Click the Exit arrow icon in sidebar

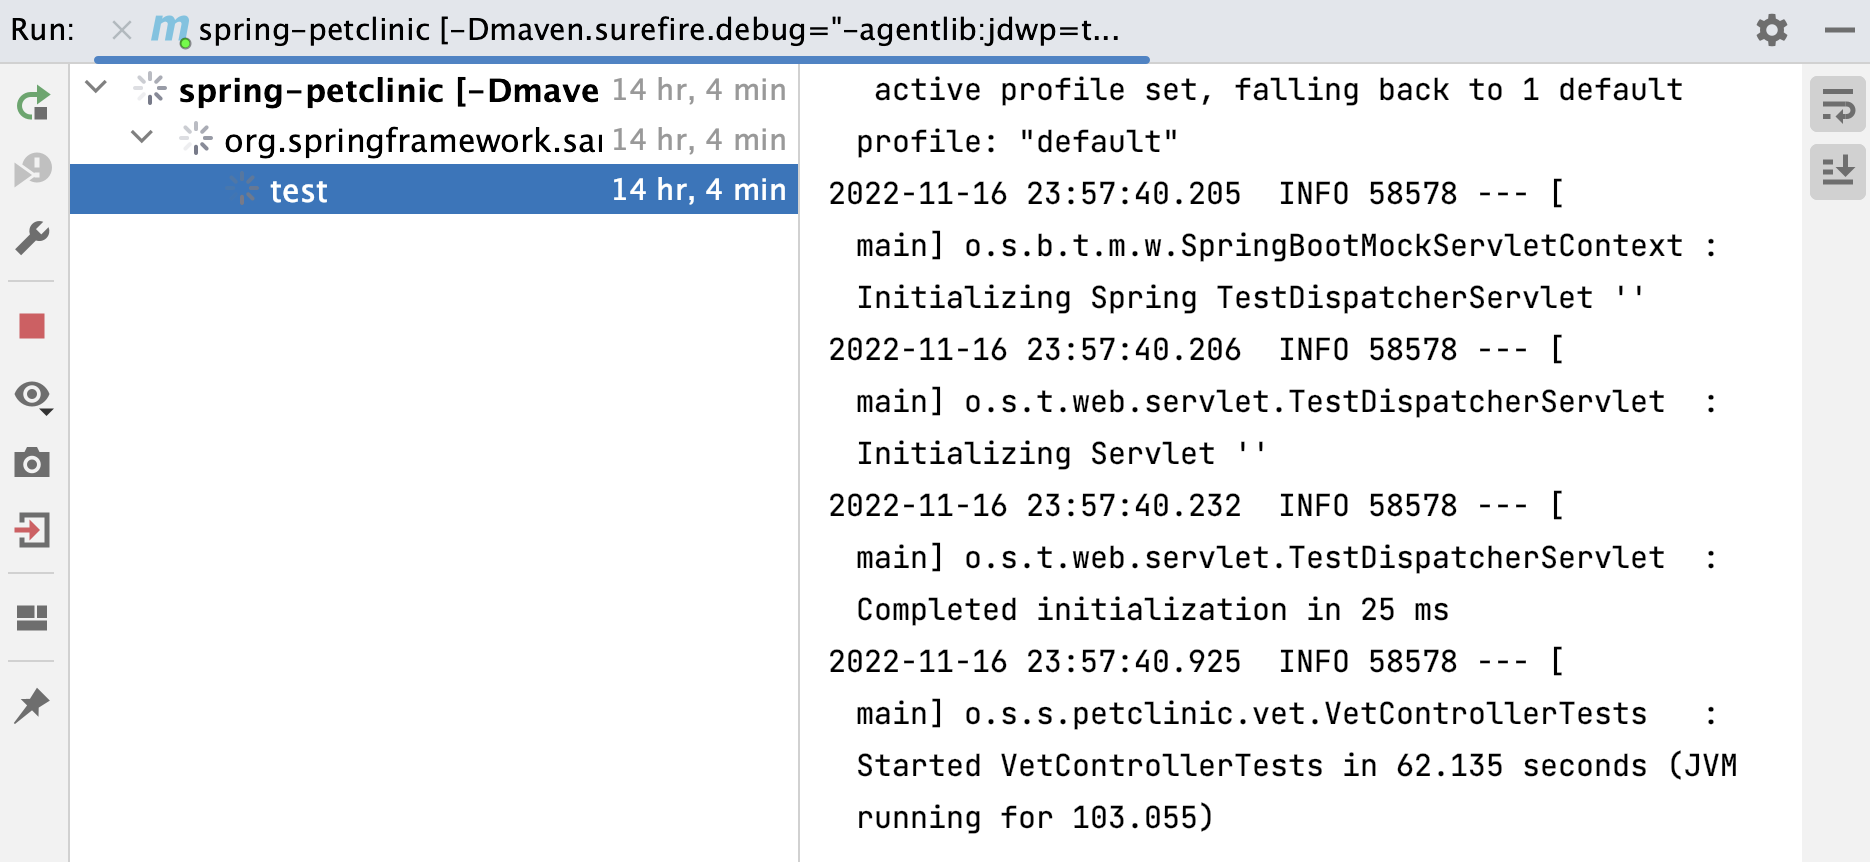[x=33, y=530]
